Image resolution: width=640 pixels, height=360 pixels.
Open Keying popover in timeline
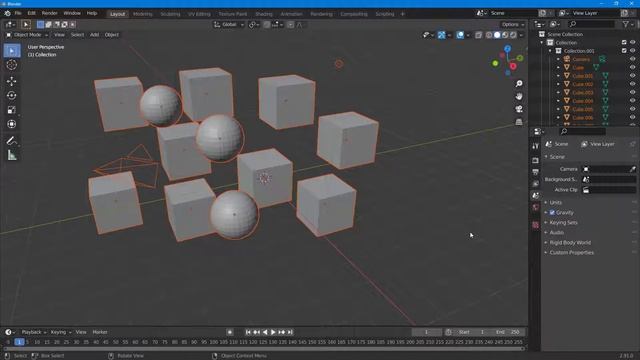[x=60, y=332]
